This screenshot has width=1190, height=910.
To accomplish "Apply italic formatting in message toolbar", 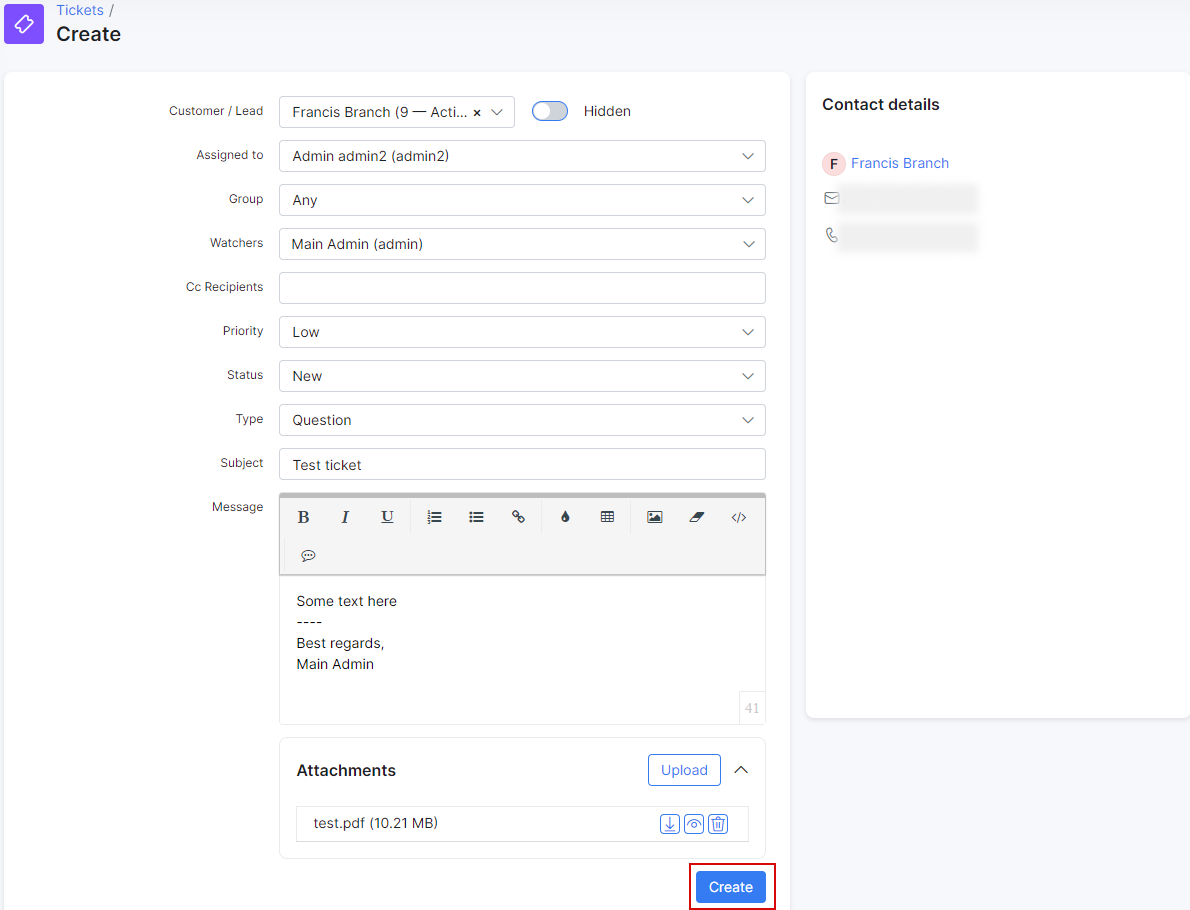I will tap(345, 517).
